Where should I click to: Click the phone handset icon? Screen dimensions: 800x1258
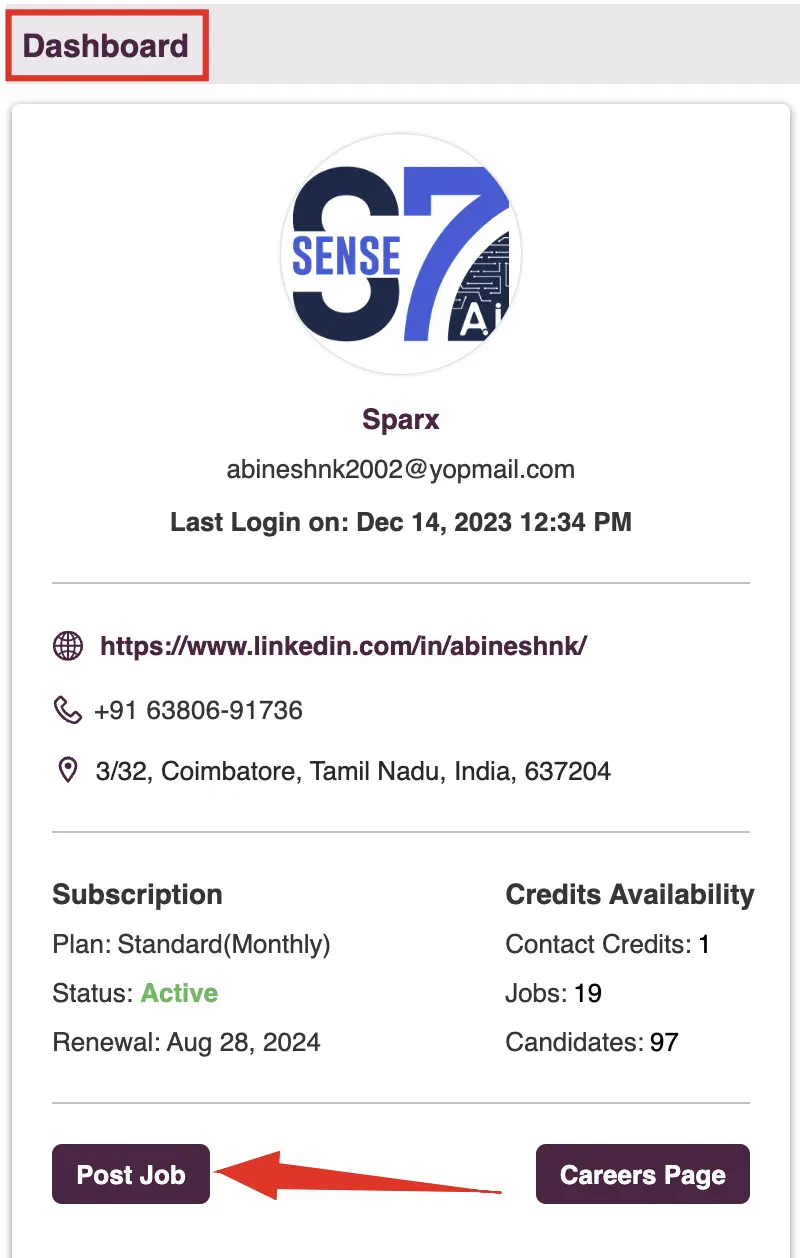coord(67,710)
